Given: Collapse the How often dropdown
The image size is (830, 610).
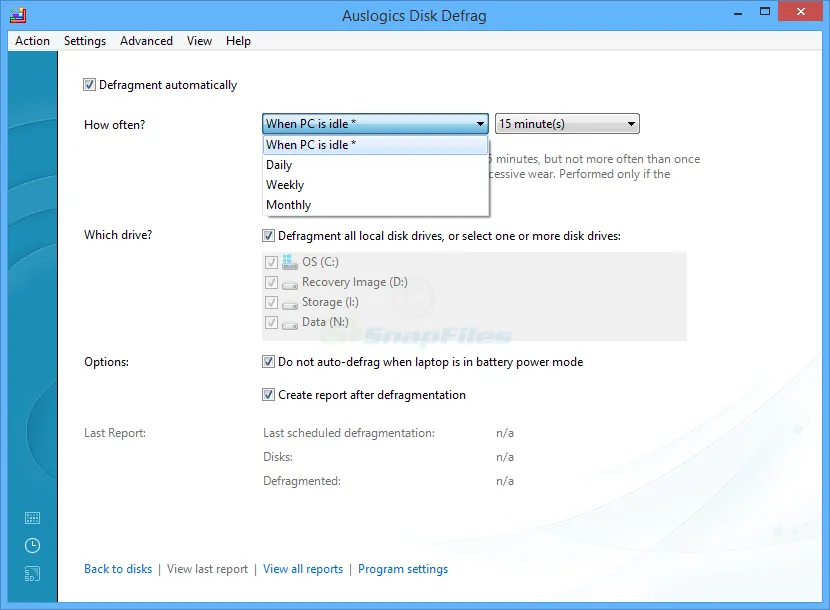Looking at the screenshot, I should pos(375,124).
